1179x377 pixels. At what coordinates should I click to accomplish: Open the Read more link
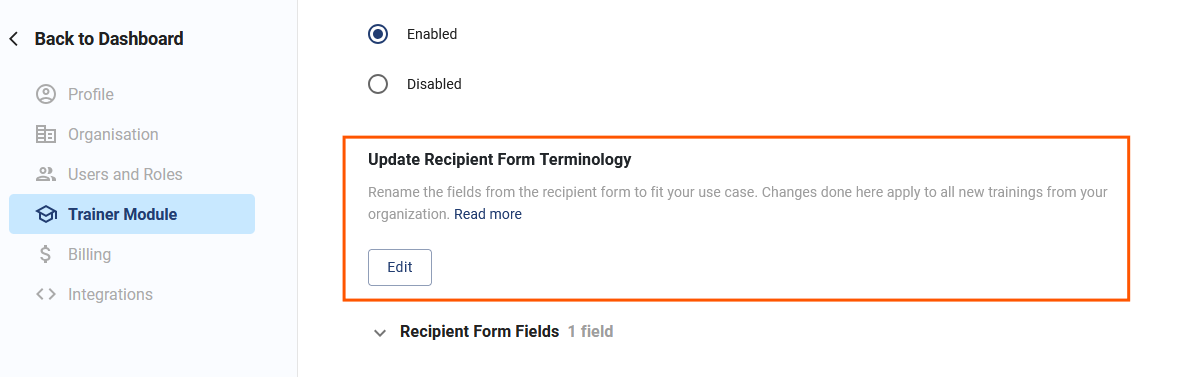click(x=488, y=214)
